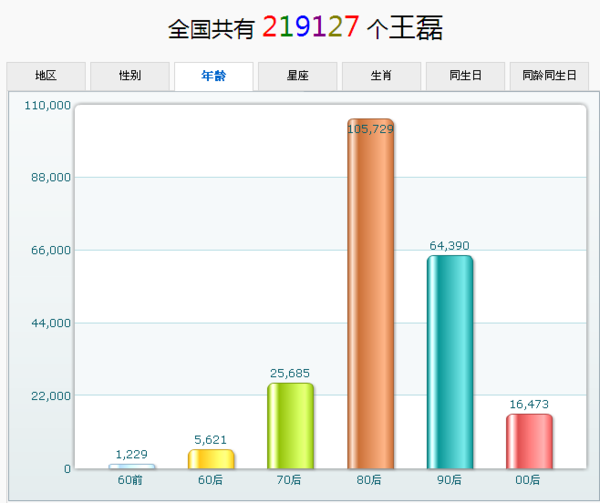Click the green 70后 bar
Viewport: 600px width, 503px height.
point(290,426)
